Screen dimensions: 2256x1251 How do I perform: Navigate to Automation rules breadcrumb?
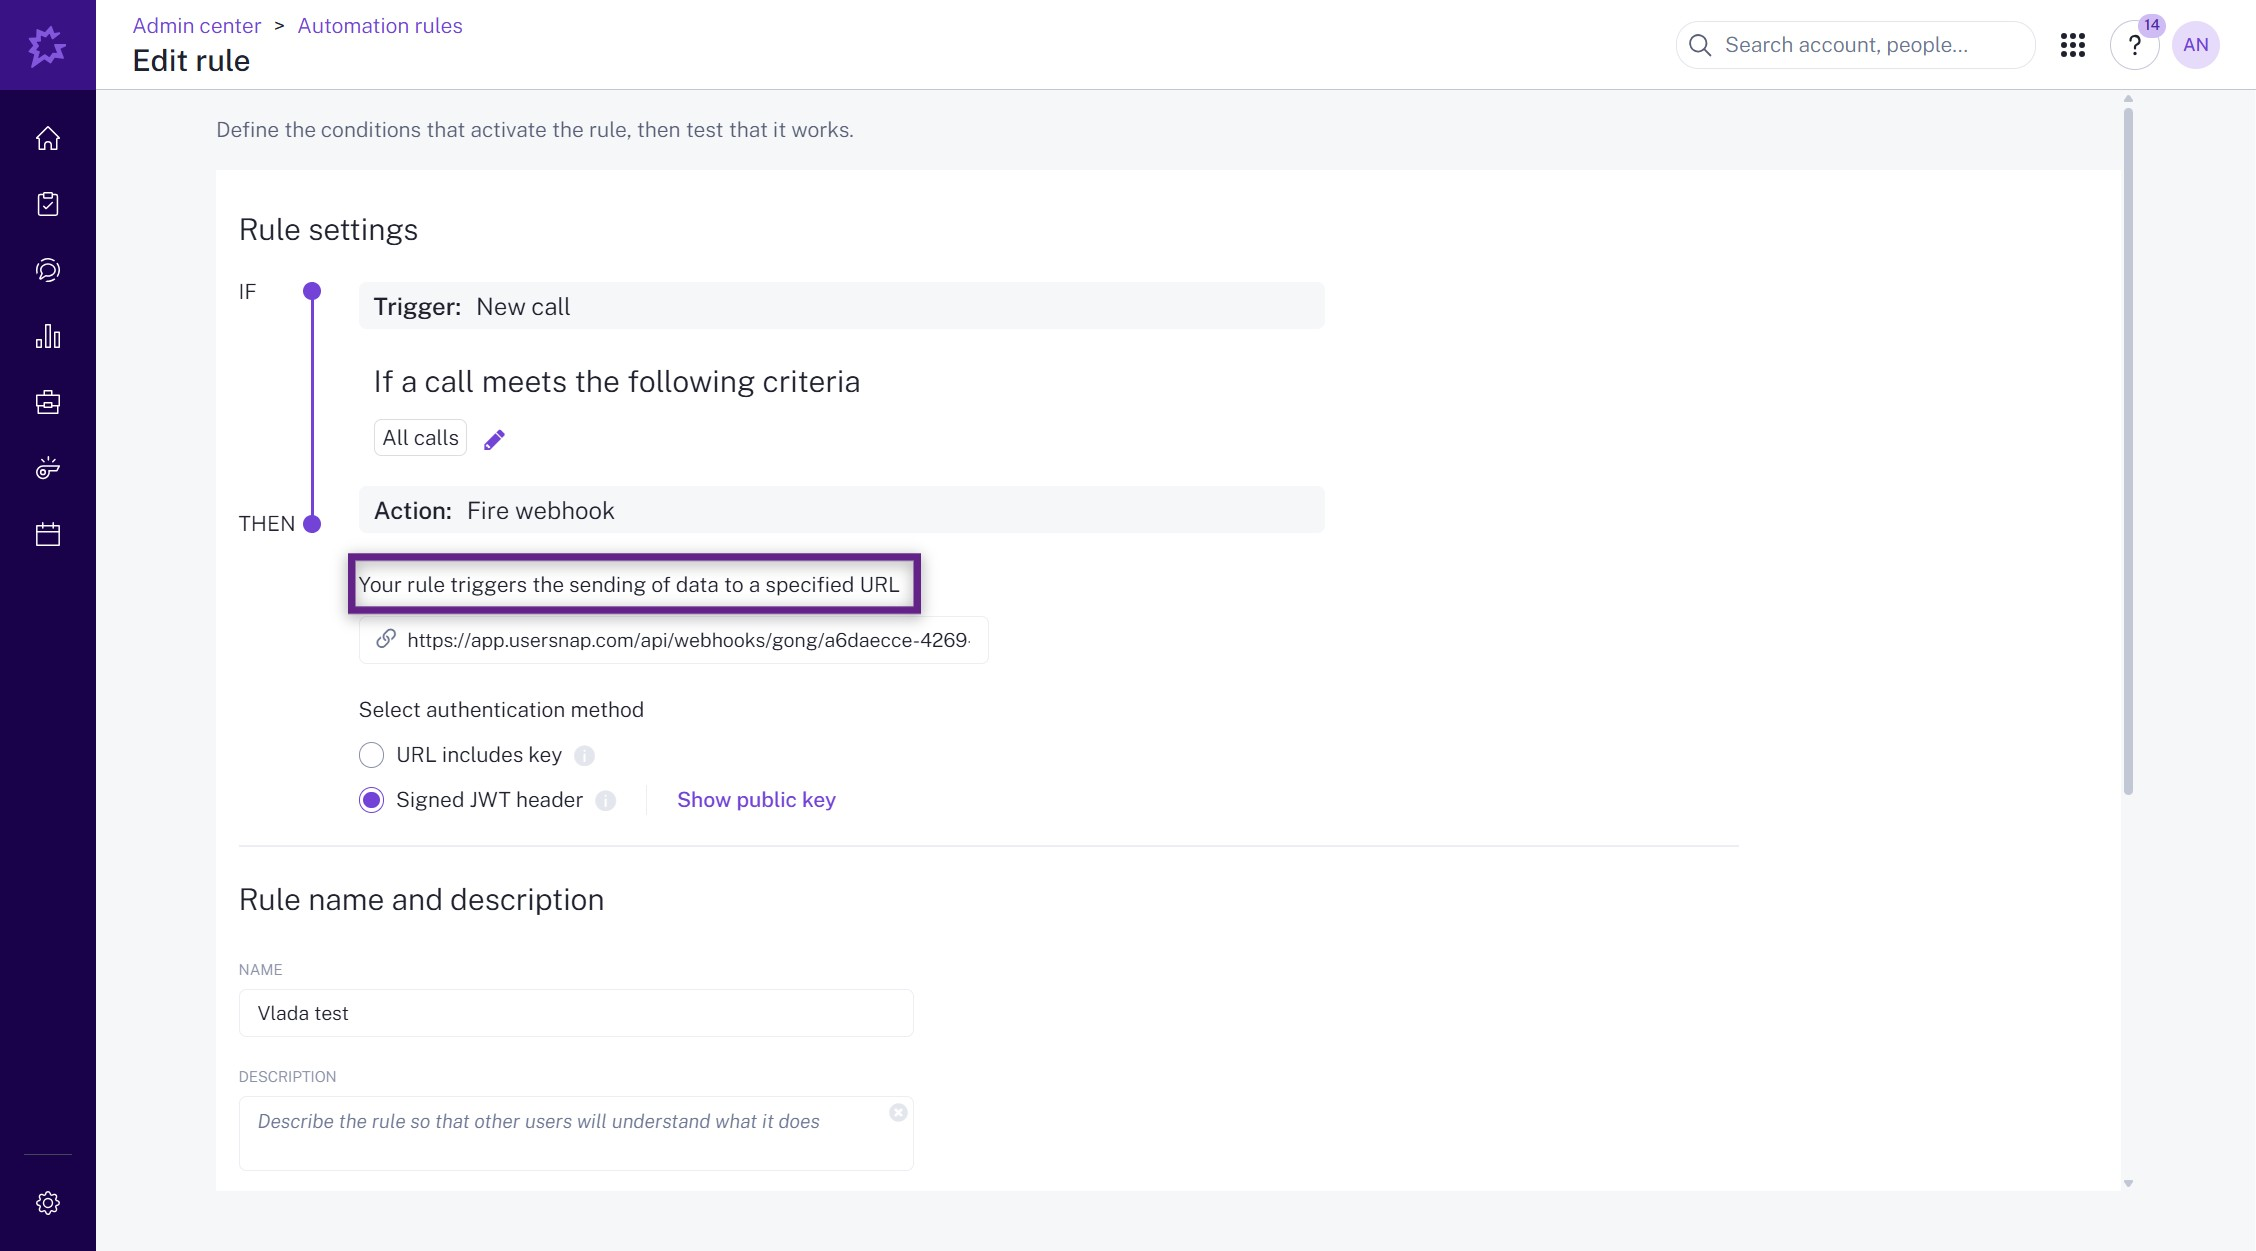coord(380,26)
